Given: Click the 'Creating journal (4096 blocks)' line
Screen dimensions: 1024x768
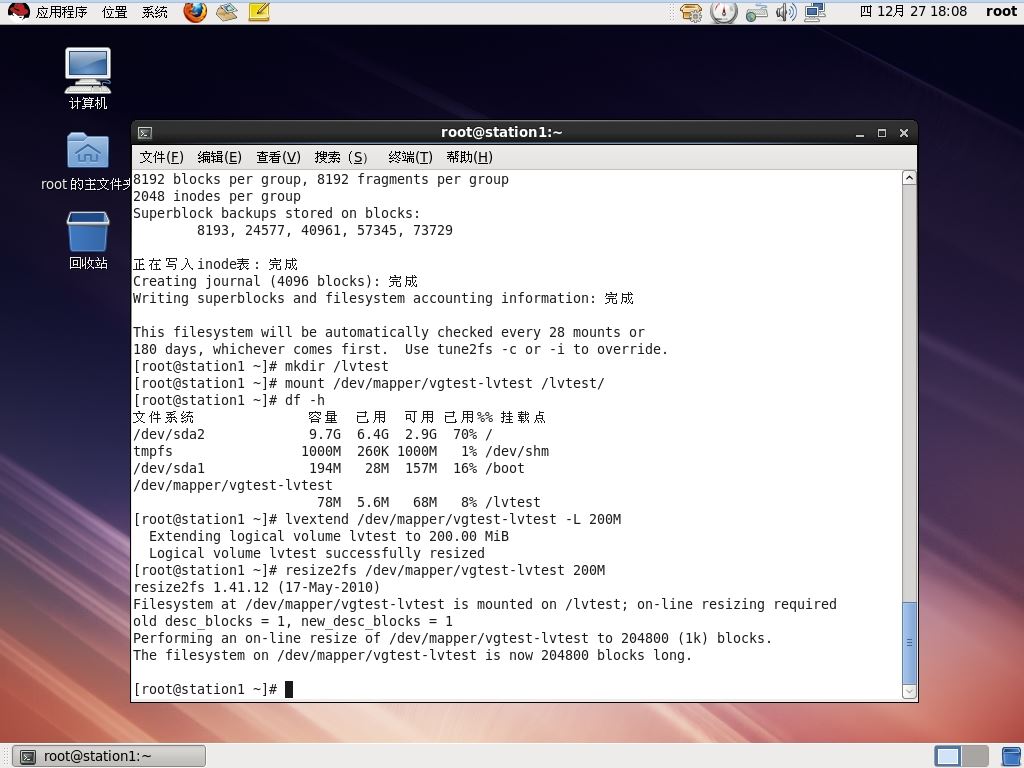Looking at the screenshot, I should [x=275, y=281].
